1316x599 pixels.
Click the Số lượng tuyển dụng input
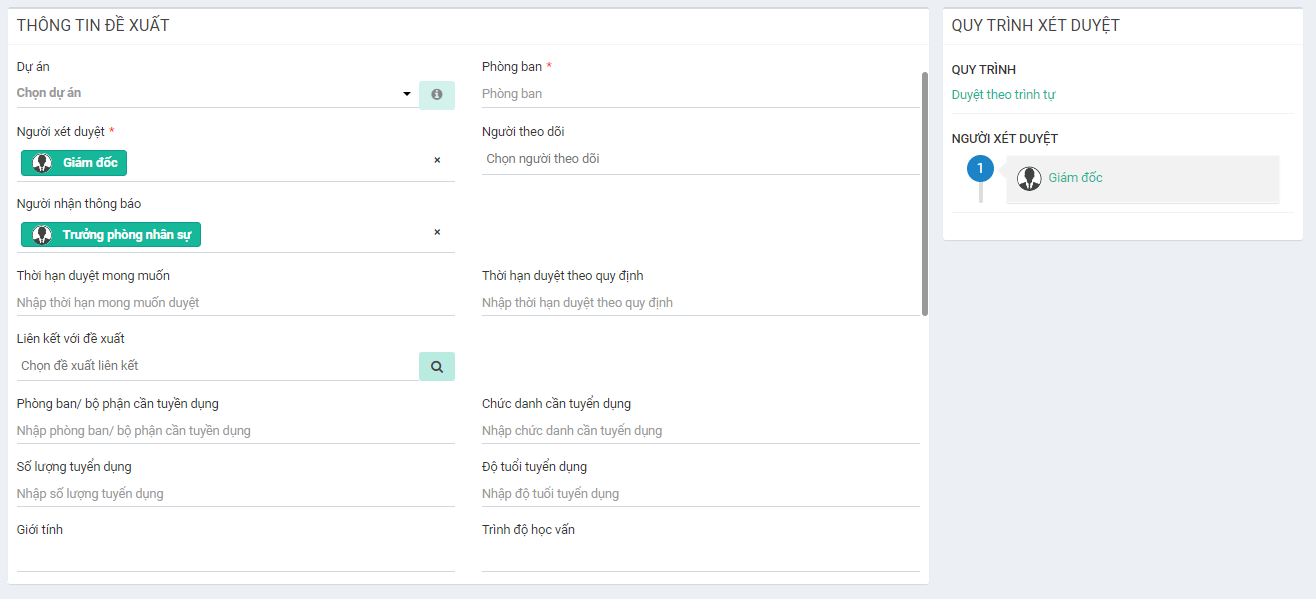click(236, 494)
